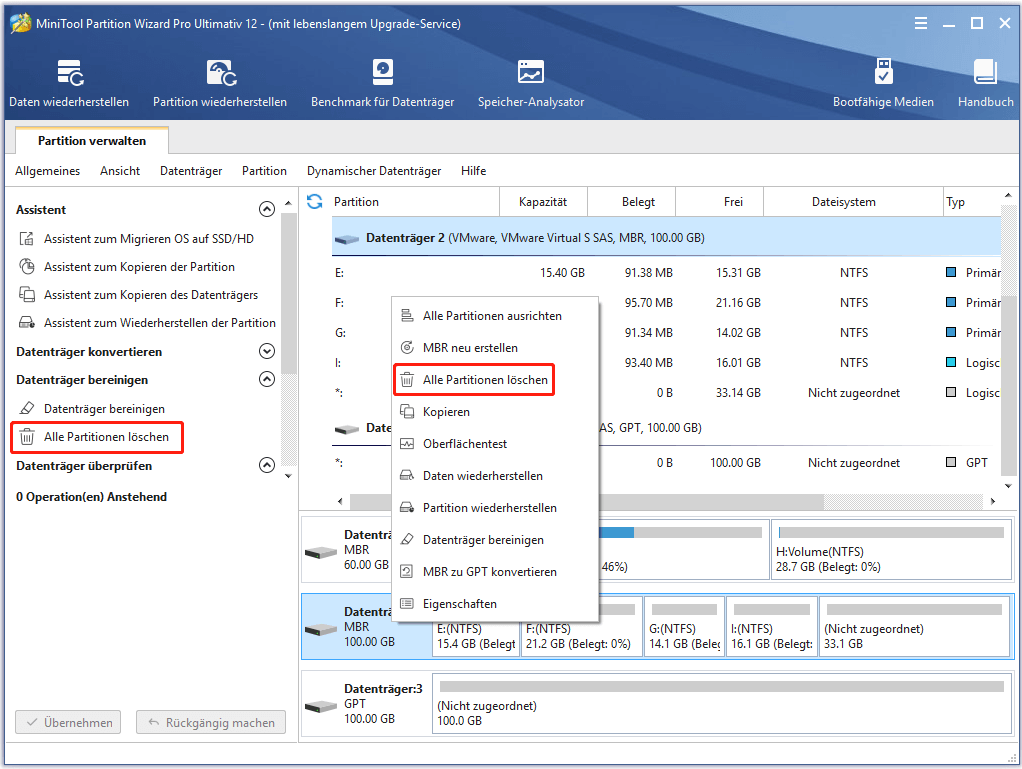Open Benchmark für Datenträger
The width and height of the screenshot is (1022, 769).
[383, 83]
